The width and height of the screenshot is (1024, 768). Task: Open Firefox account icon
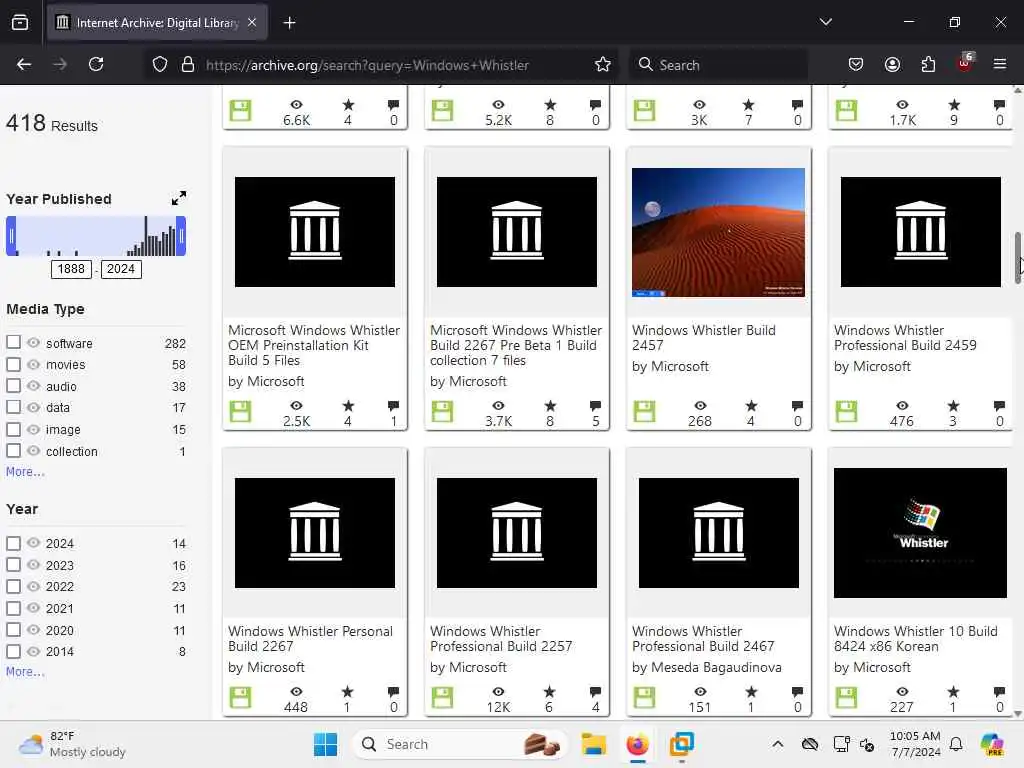pos(892,64)
